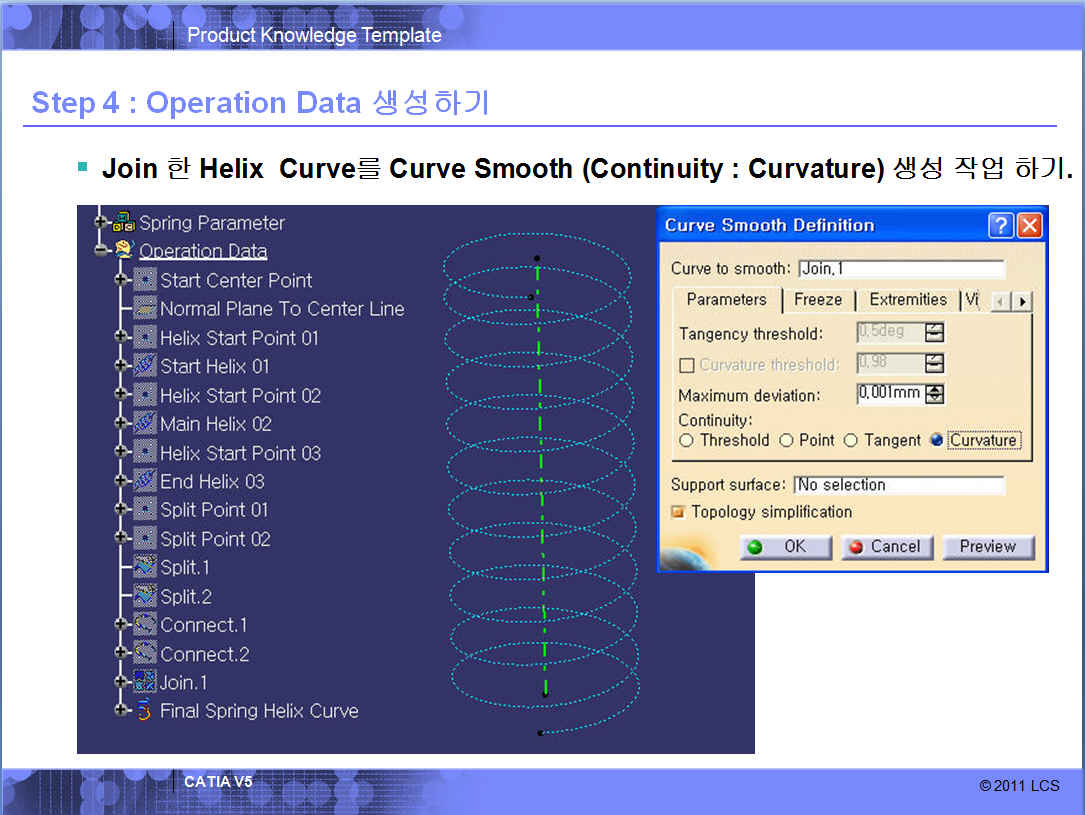Select the Start Helix 01 curve icon

point(145,366)
